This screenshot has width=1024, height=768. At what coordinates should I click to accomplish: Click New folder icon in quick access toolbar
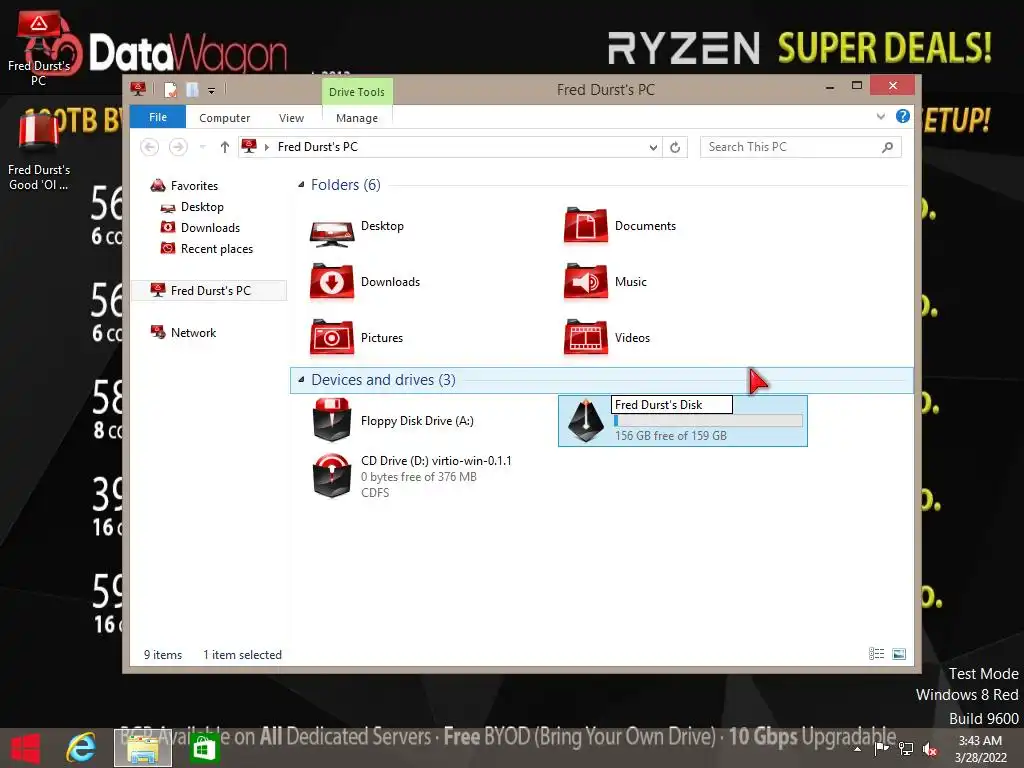pyautogui.click(x=192, y=89)
